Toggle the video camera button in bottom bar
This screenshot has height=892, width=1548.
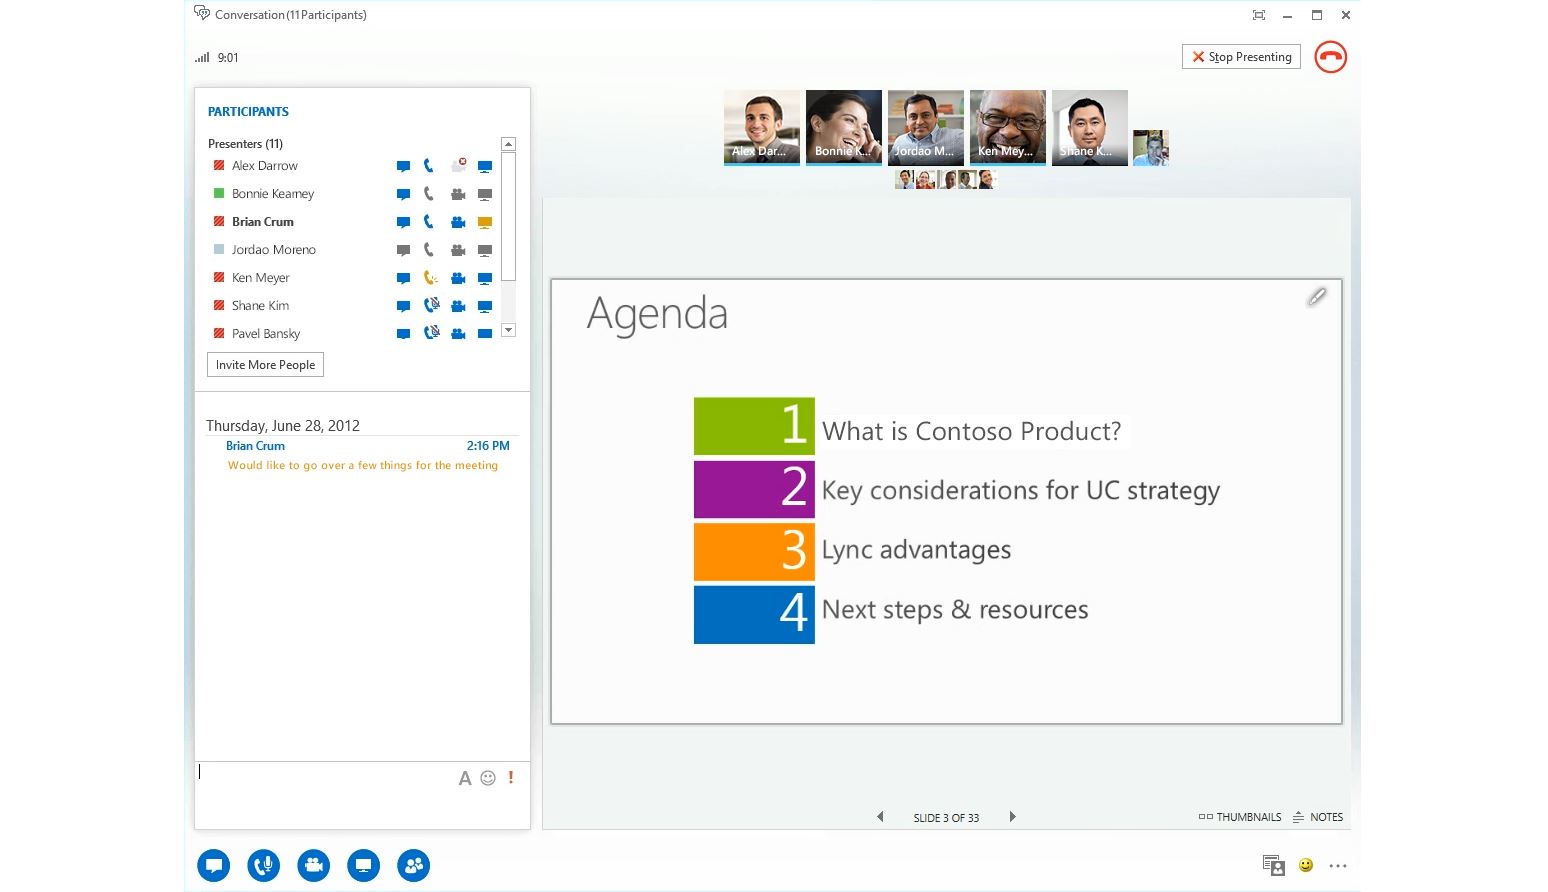coord(314,866)
